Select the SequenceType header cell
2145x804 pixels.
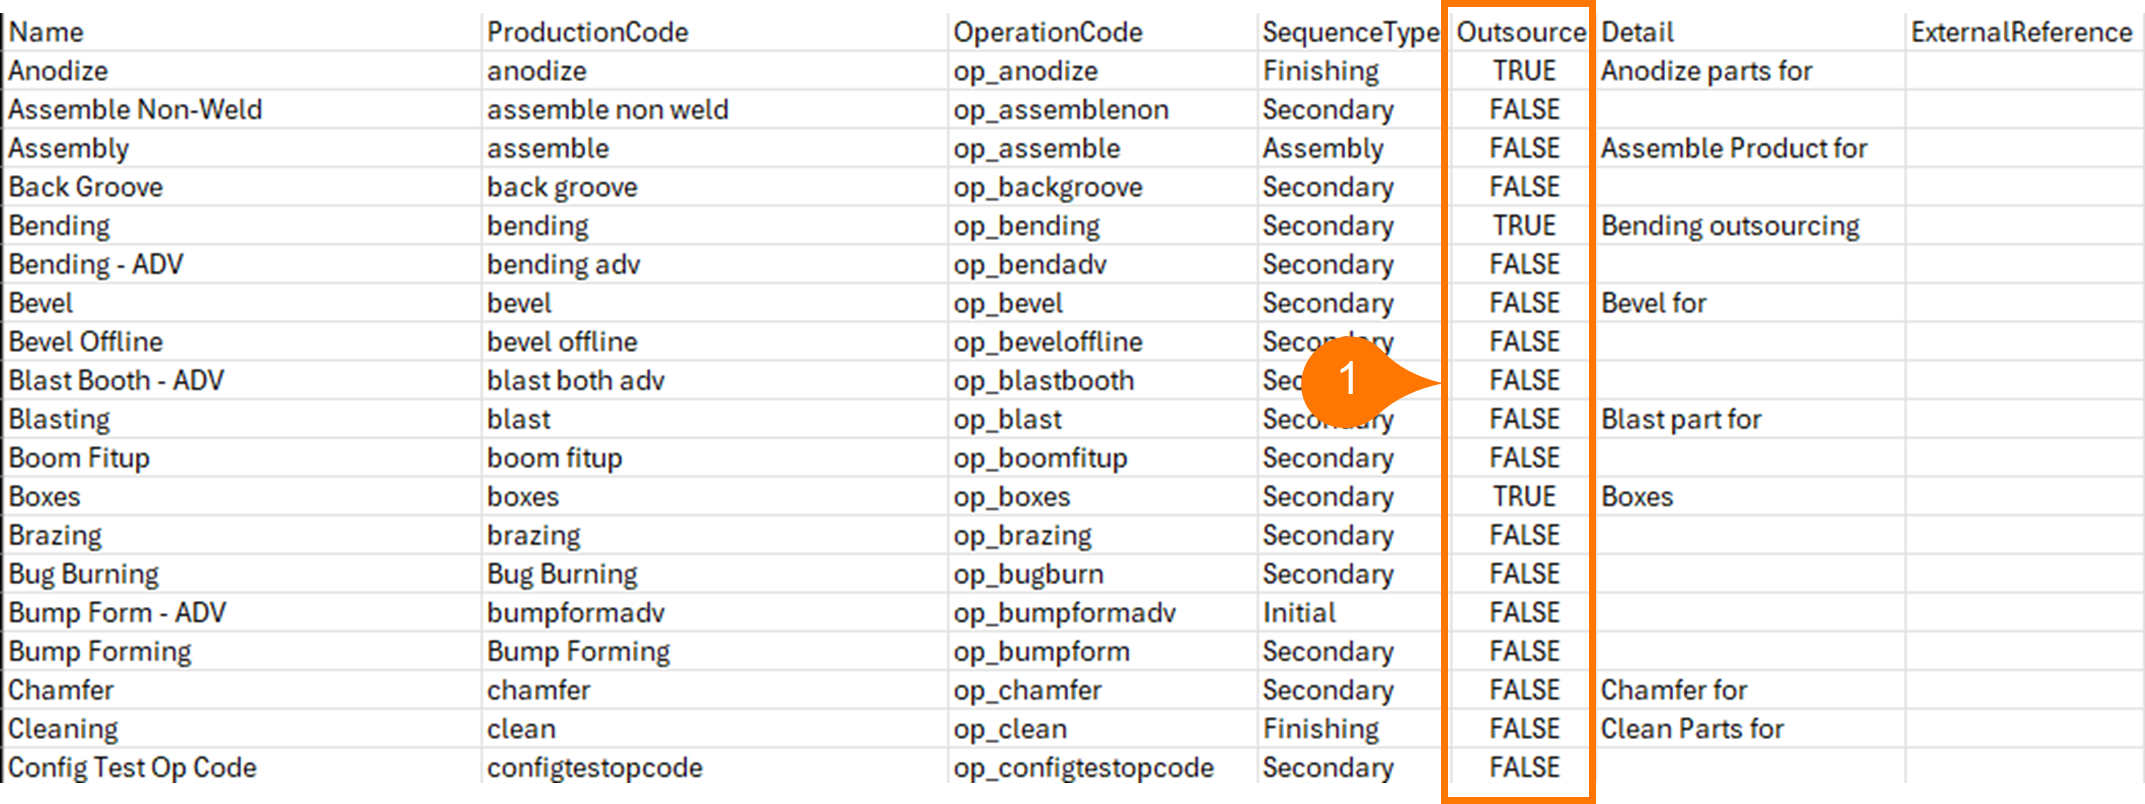pos(1350,33)
